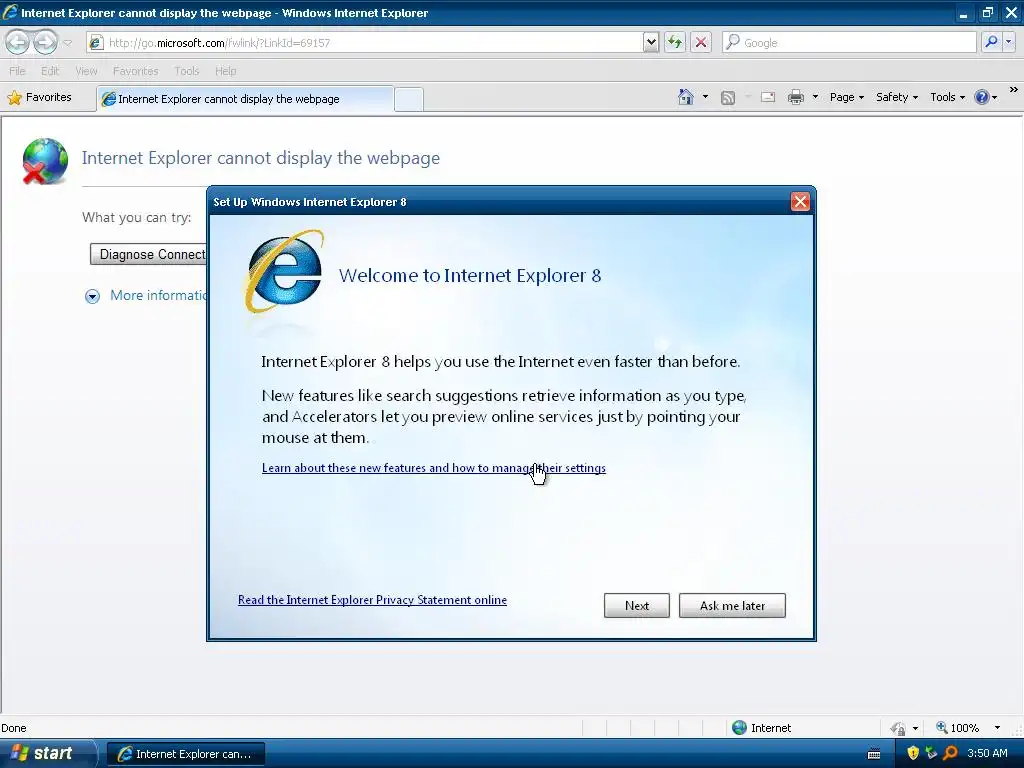Image resolution: width=1024 pixels, height=768 pixels.
Task: Click the Ask me later button
Action: [x=732, y=605]
